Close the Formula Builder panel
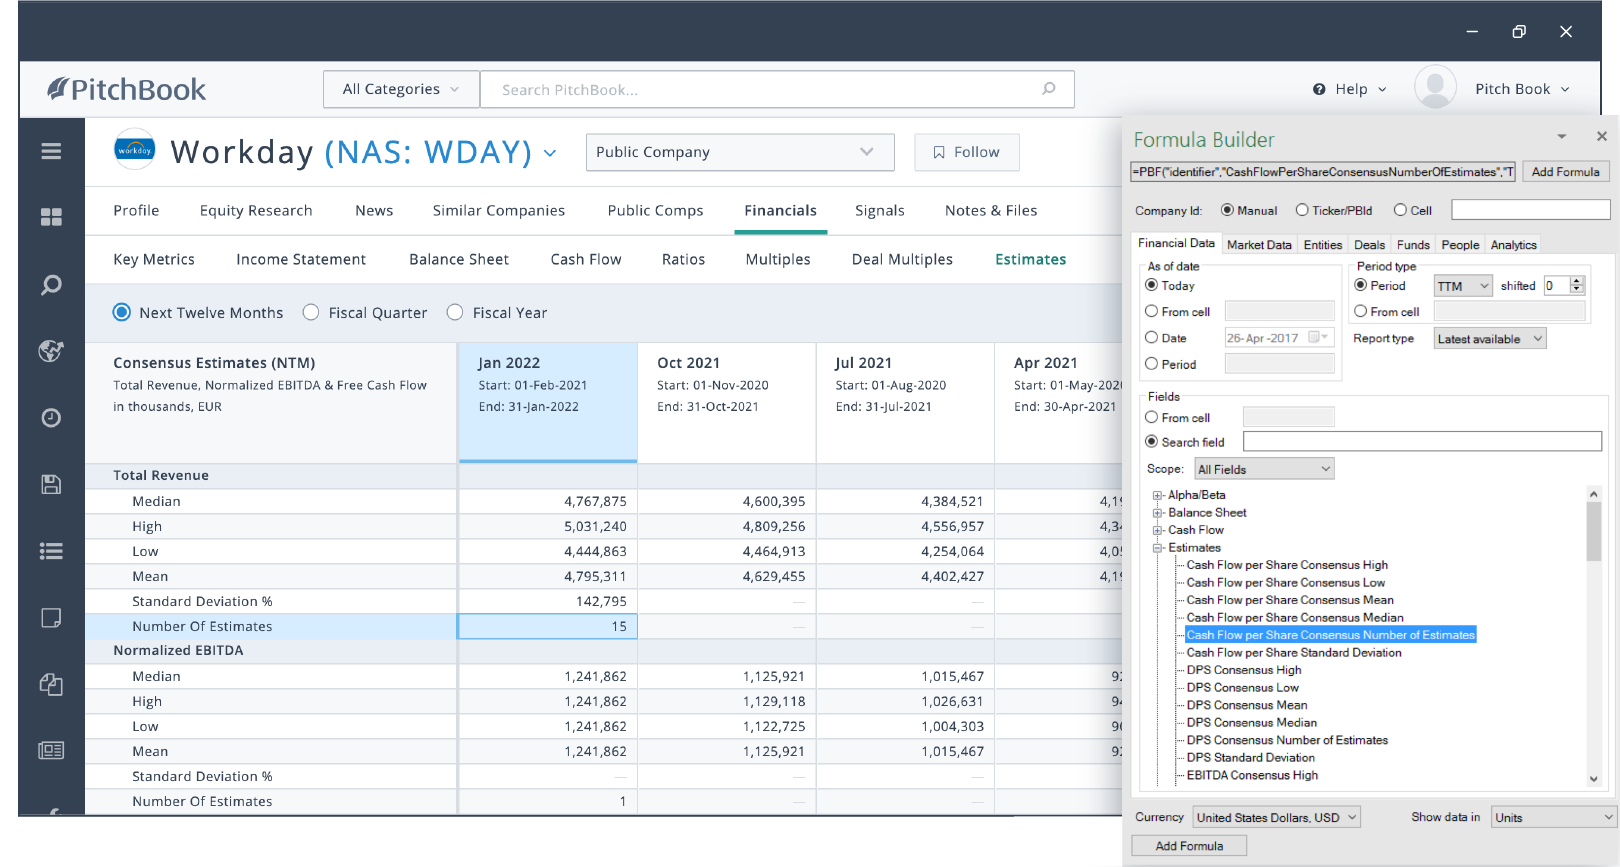This screenshot has height=867, width=1620. (1601, 136)
